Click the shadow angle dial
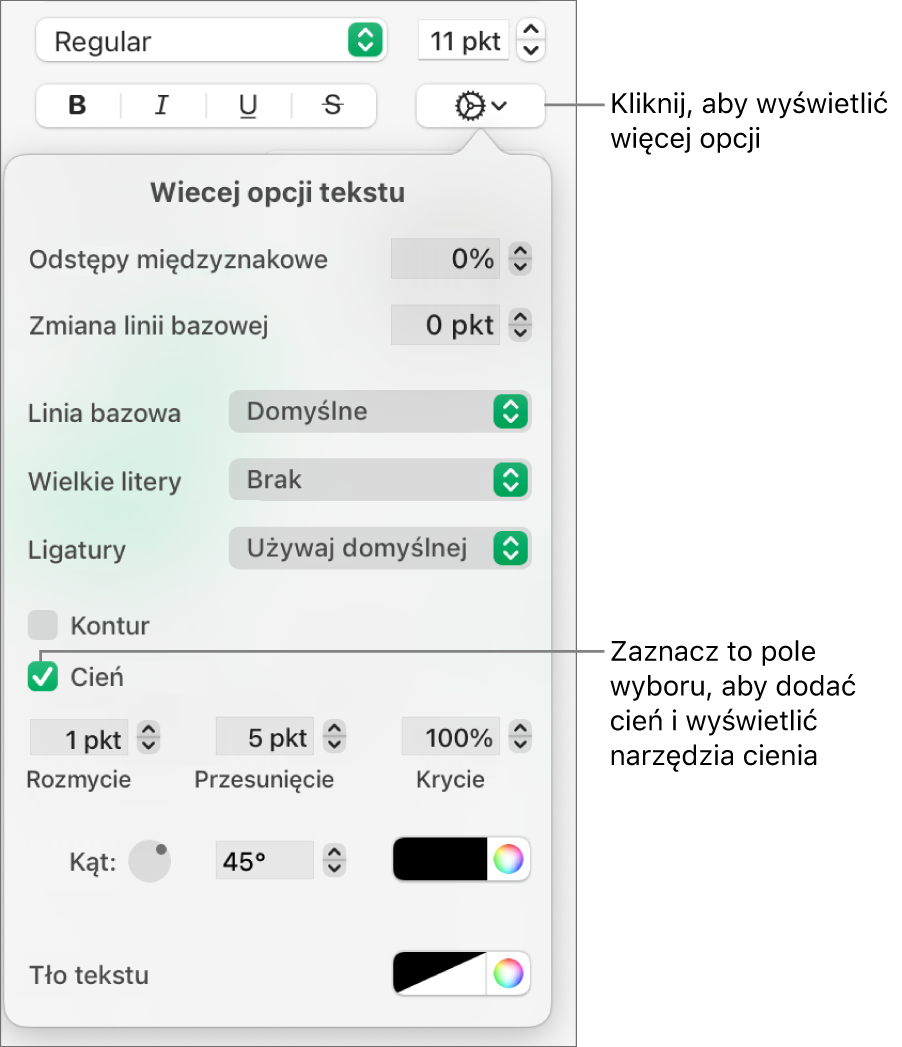Screen dimensions: 902x1047 [x=151, y=860]
